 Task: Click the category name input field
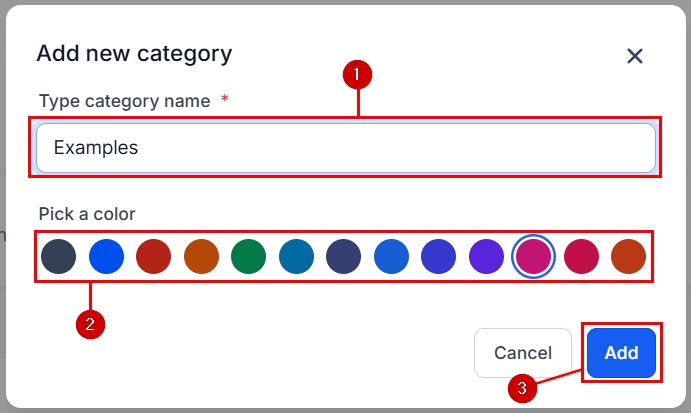pyautogui.click(x=345, y=148)
